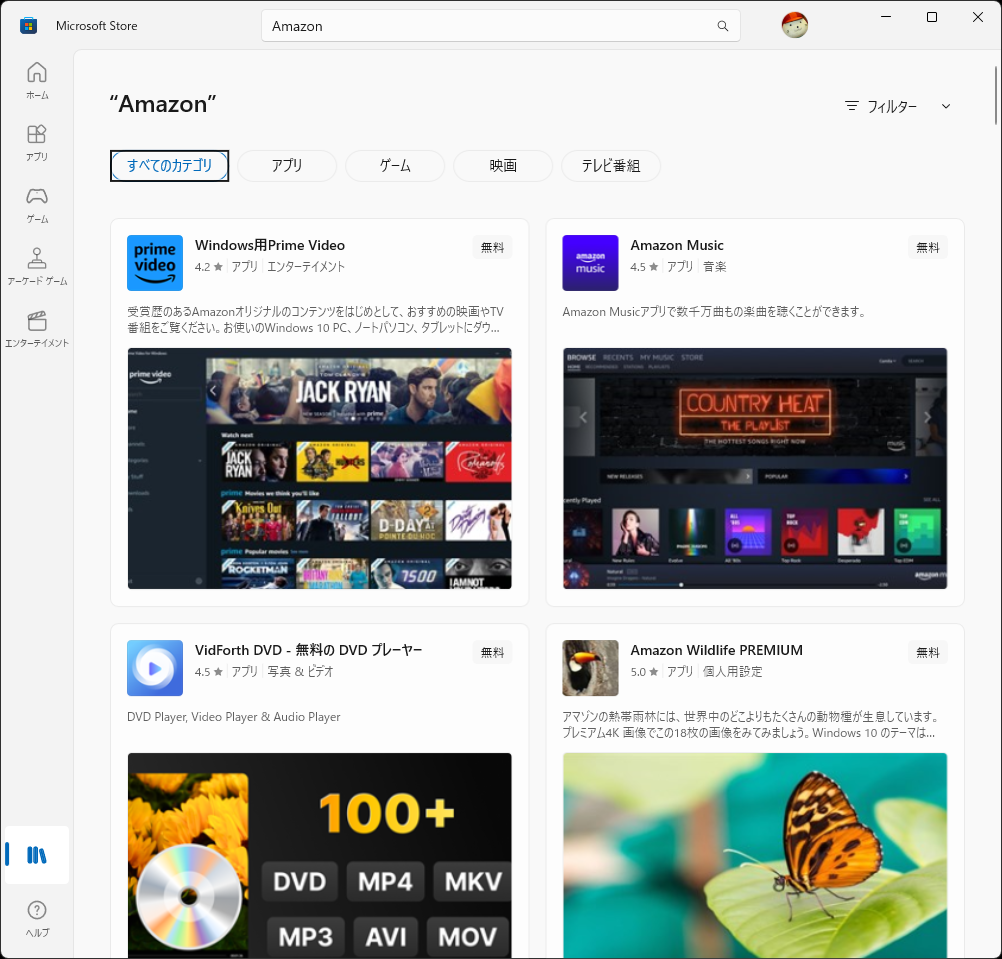
Task: Open Help (ヘルプ) in sidebar
Action: pos(37,918)
